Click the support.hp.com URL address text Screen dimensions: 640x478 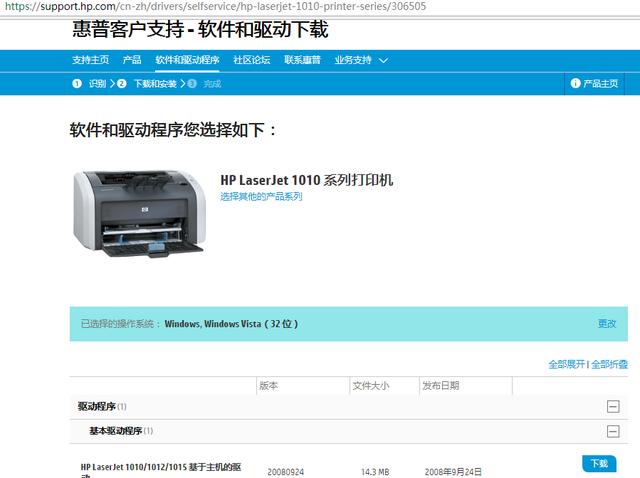click(216, 7)
